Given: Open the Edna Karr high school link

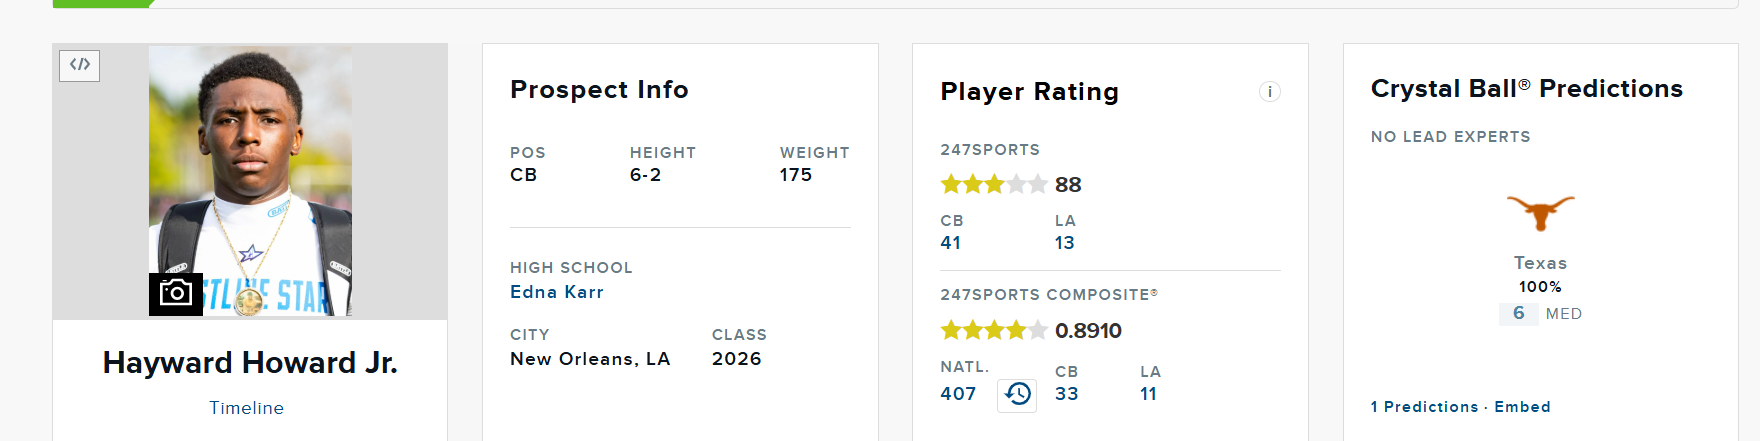Looking at the screenshot, I should coord(557,292).
